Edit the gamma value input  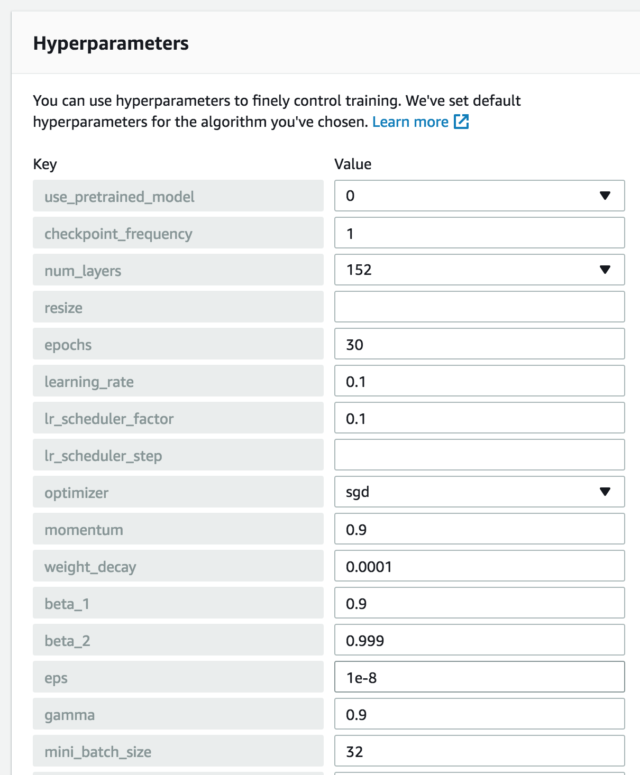479,714
